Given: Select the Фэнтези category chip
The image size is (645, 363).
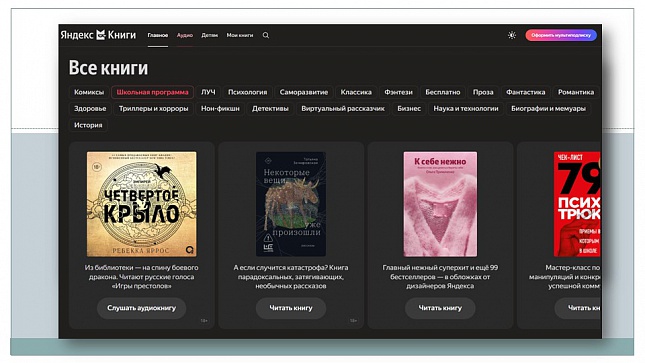Looking at the screenshot, I should coord(399,92).
